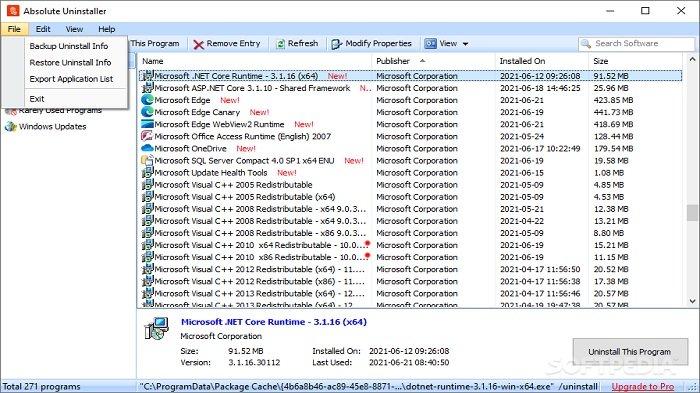
Task: Click the Microsoft OneDrive cloud icon
Action: click(147, 148)
